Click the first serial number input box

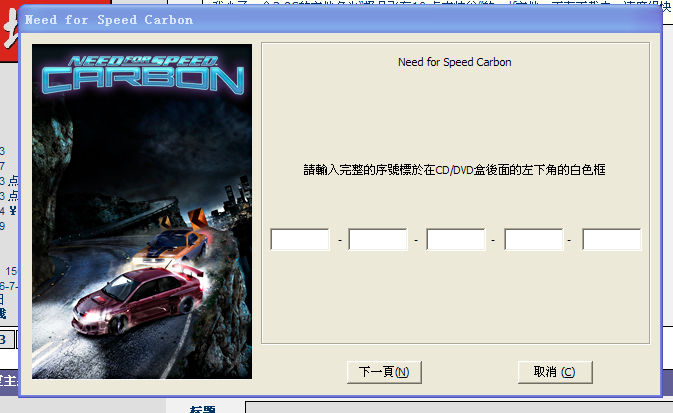[300, 239]
